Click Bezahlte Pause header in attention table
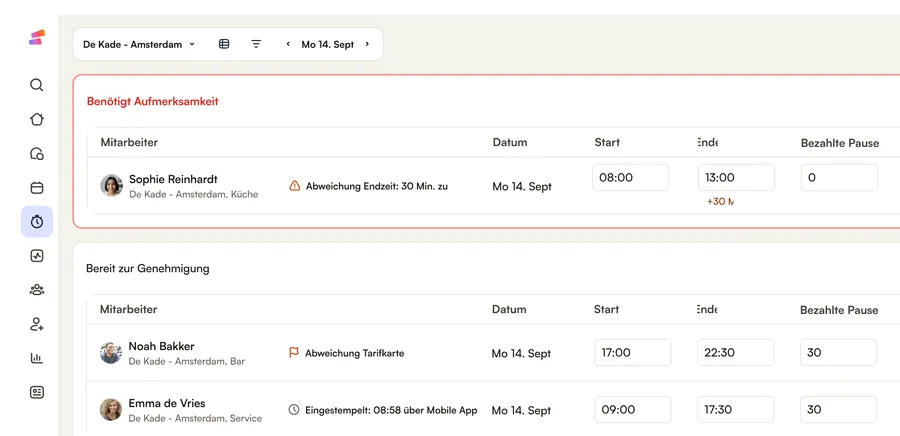Viewport: 900px width, 436px height. click(x=840, y=143)
